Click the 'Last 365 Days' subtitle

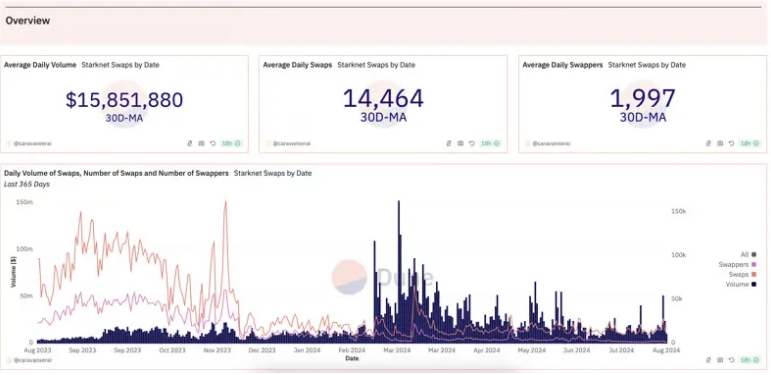[27, 184]
